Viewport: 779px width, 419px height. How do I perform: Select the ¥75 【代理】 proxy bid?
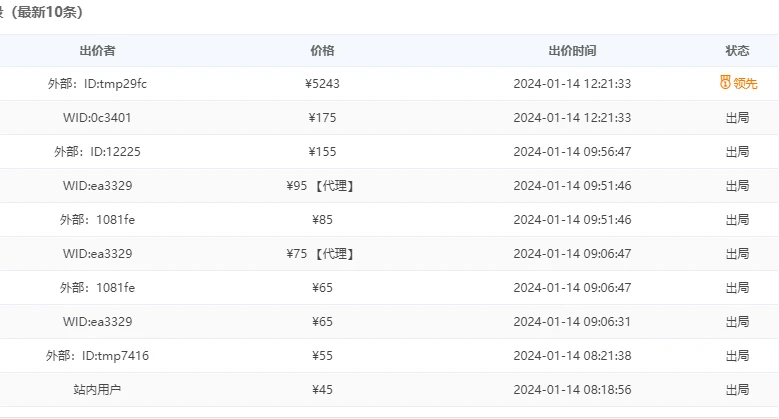pos(320,254)
